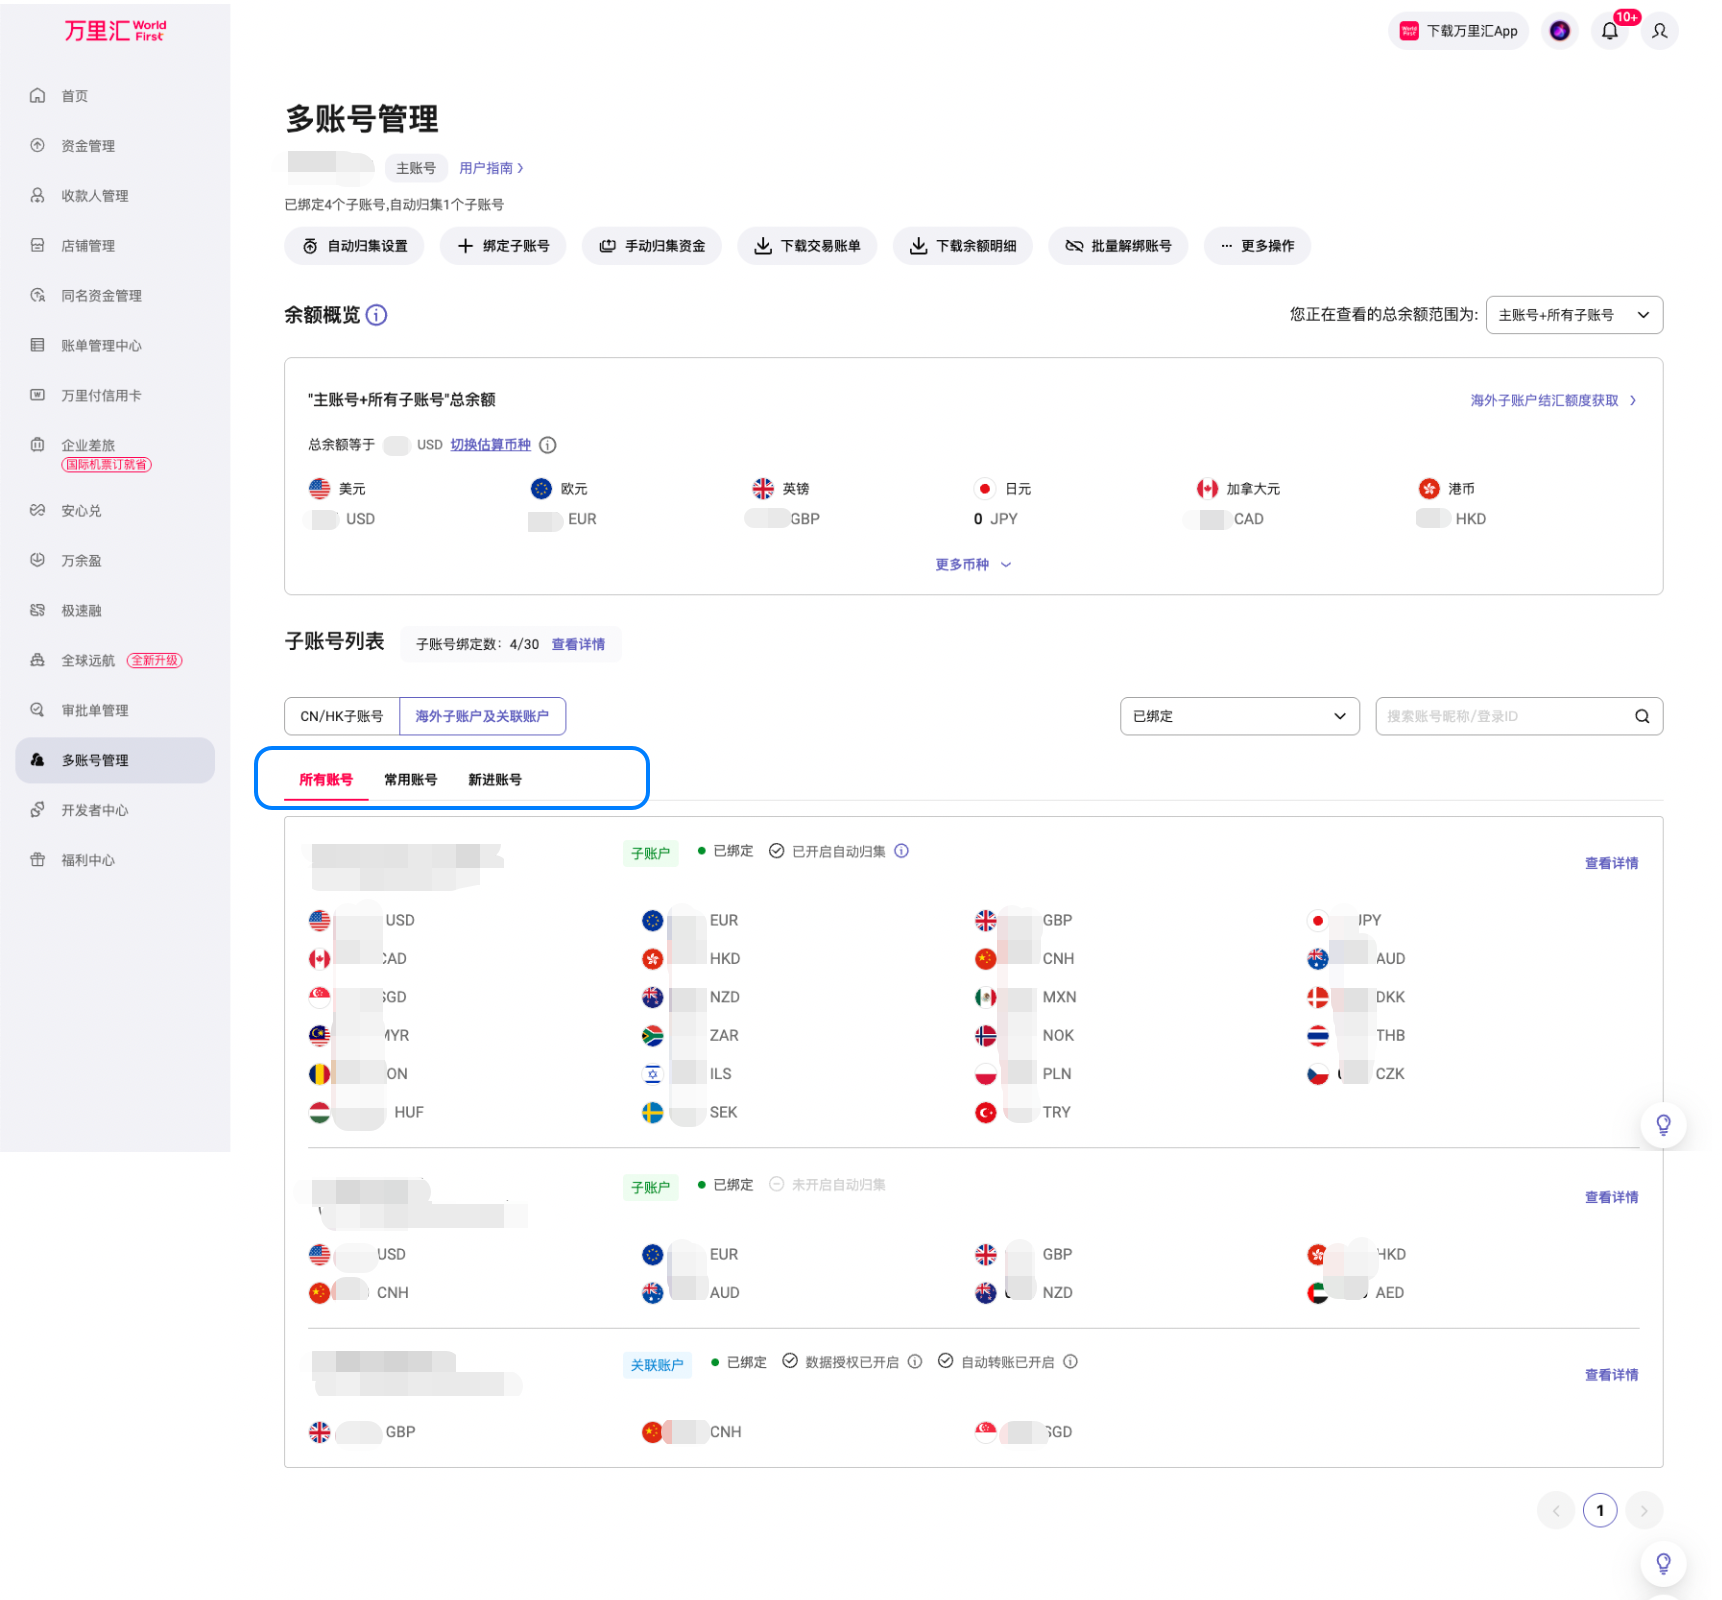Click the 绑定子账号 button
The width and height of the screenshot is (1722, 1600).
pos(503,246)
